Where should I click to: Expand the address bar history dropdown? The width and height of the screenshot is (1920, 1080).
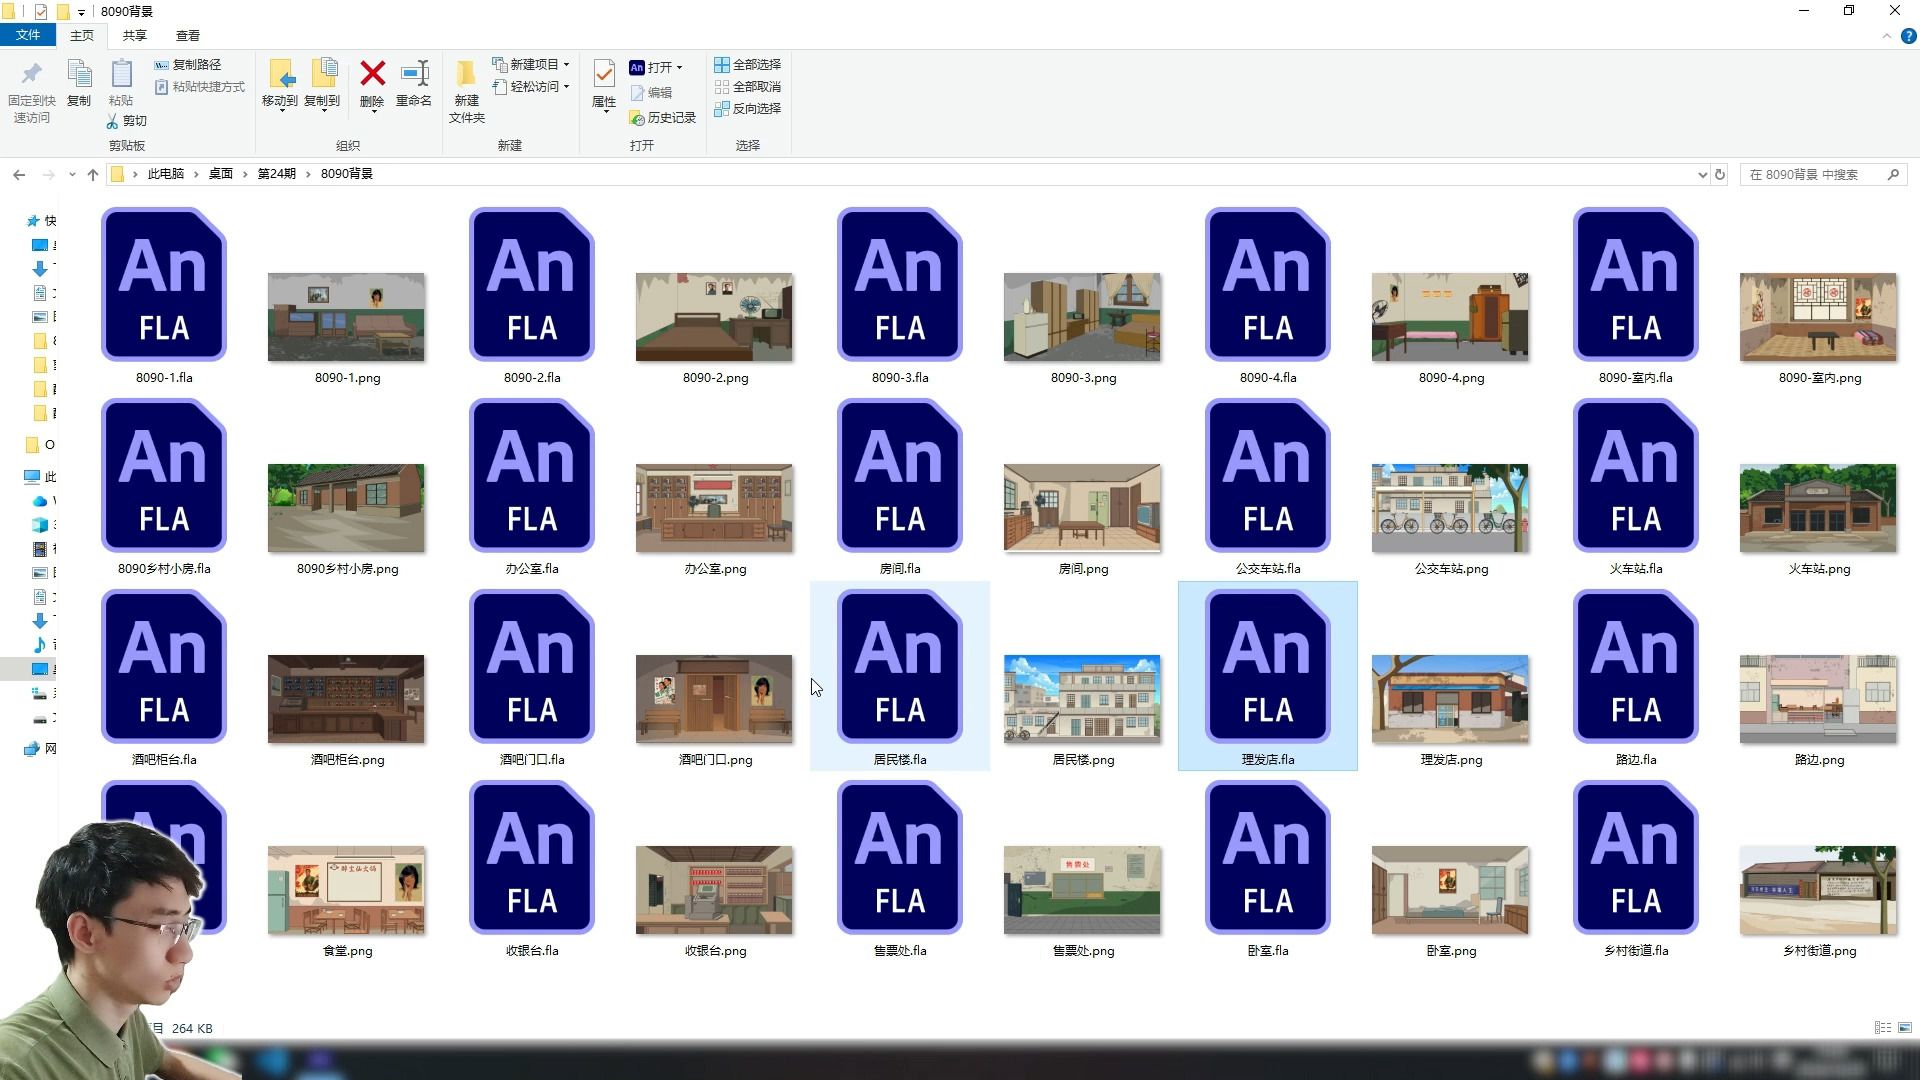(1702, 175)
